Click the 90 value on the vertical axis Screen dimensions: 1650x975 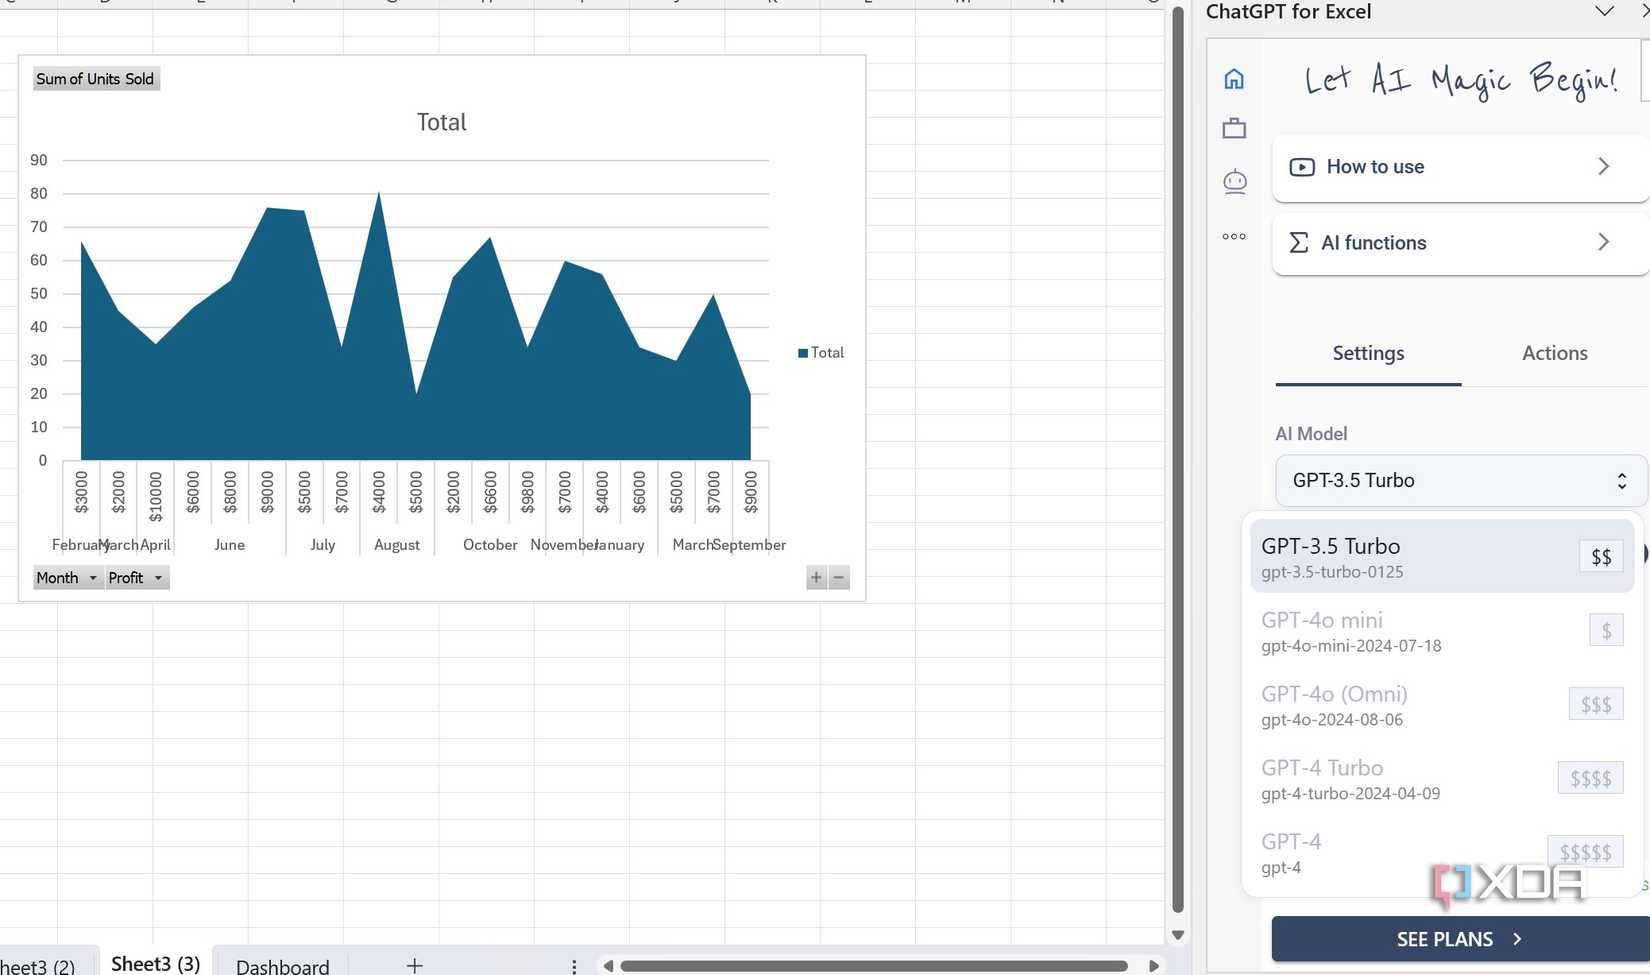[x=39, y=160]
